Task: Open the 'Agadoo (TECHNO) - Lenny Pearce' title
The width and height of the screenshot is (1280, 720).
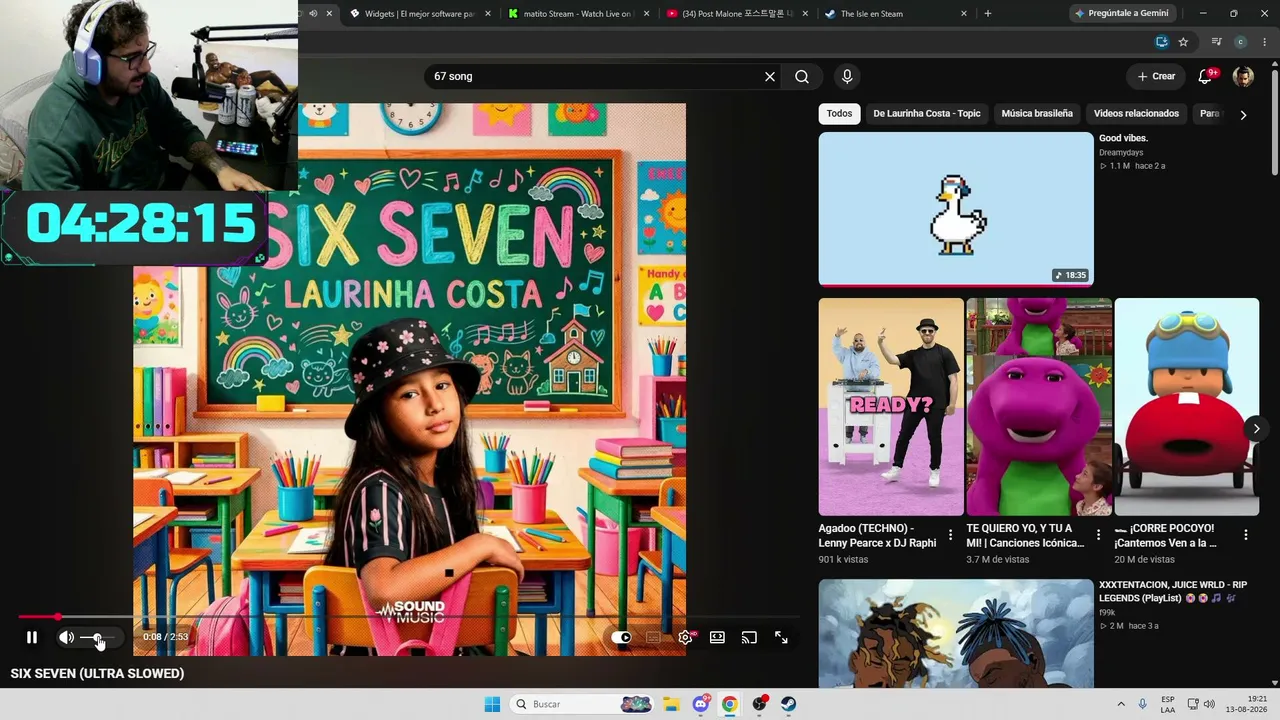Action: (x=878, y=535)
